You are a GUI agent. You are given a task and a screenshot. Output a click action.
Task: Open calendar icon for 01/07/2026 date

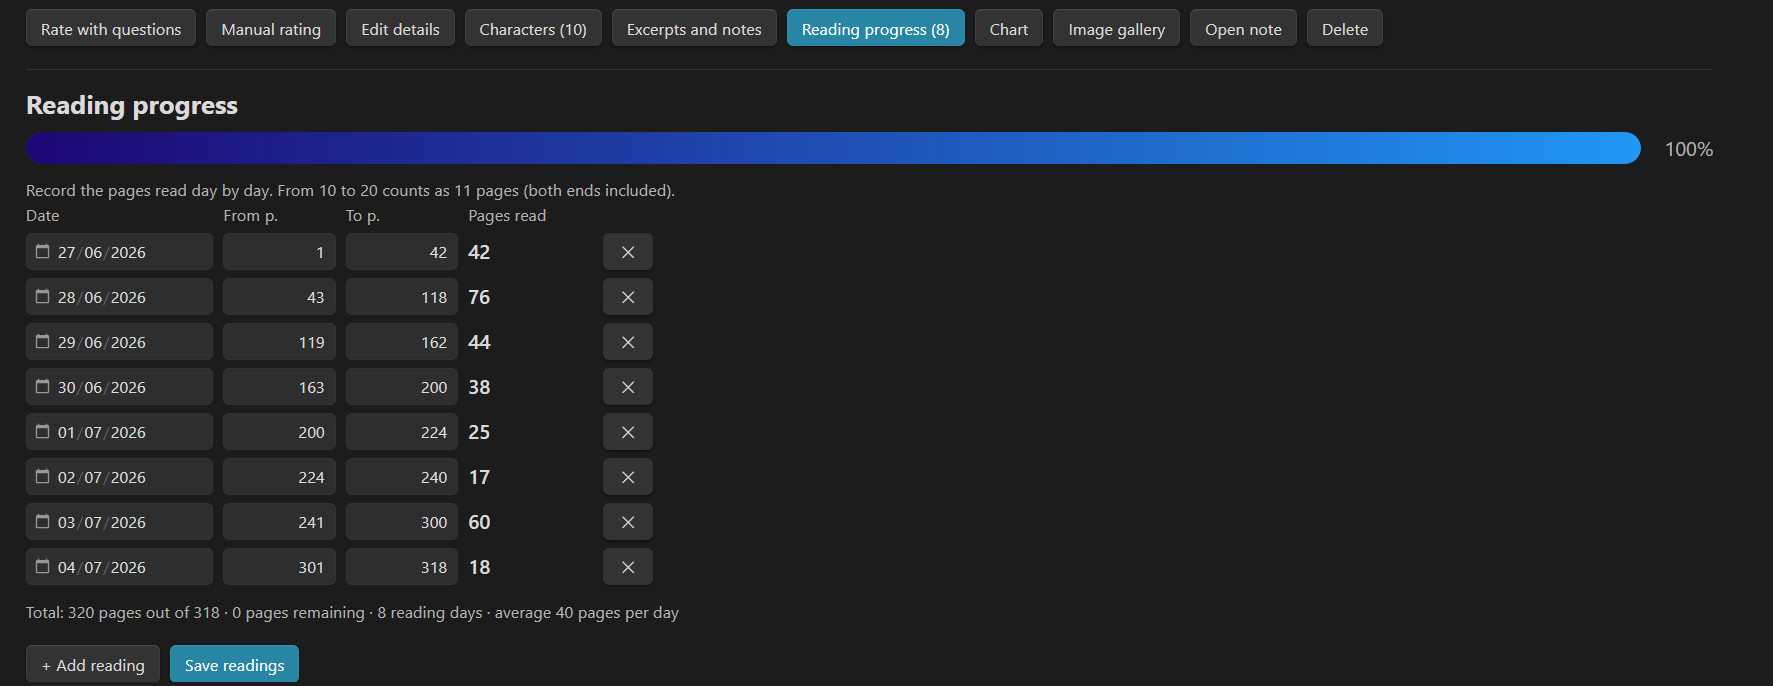(x=42, y=431)
